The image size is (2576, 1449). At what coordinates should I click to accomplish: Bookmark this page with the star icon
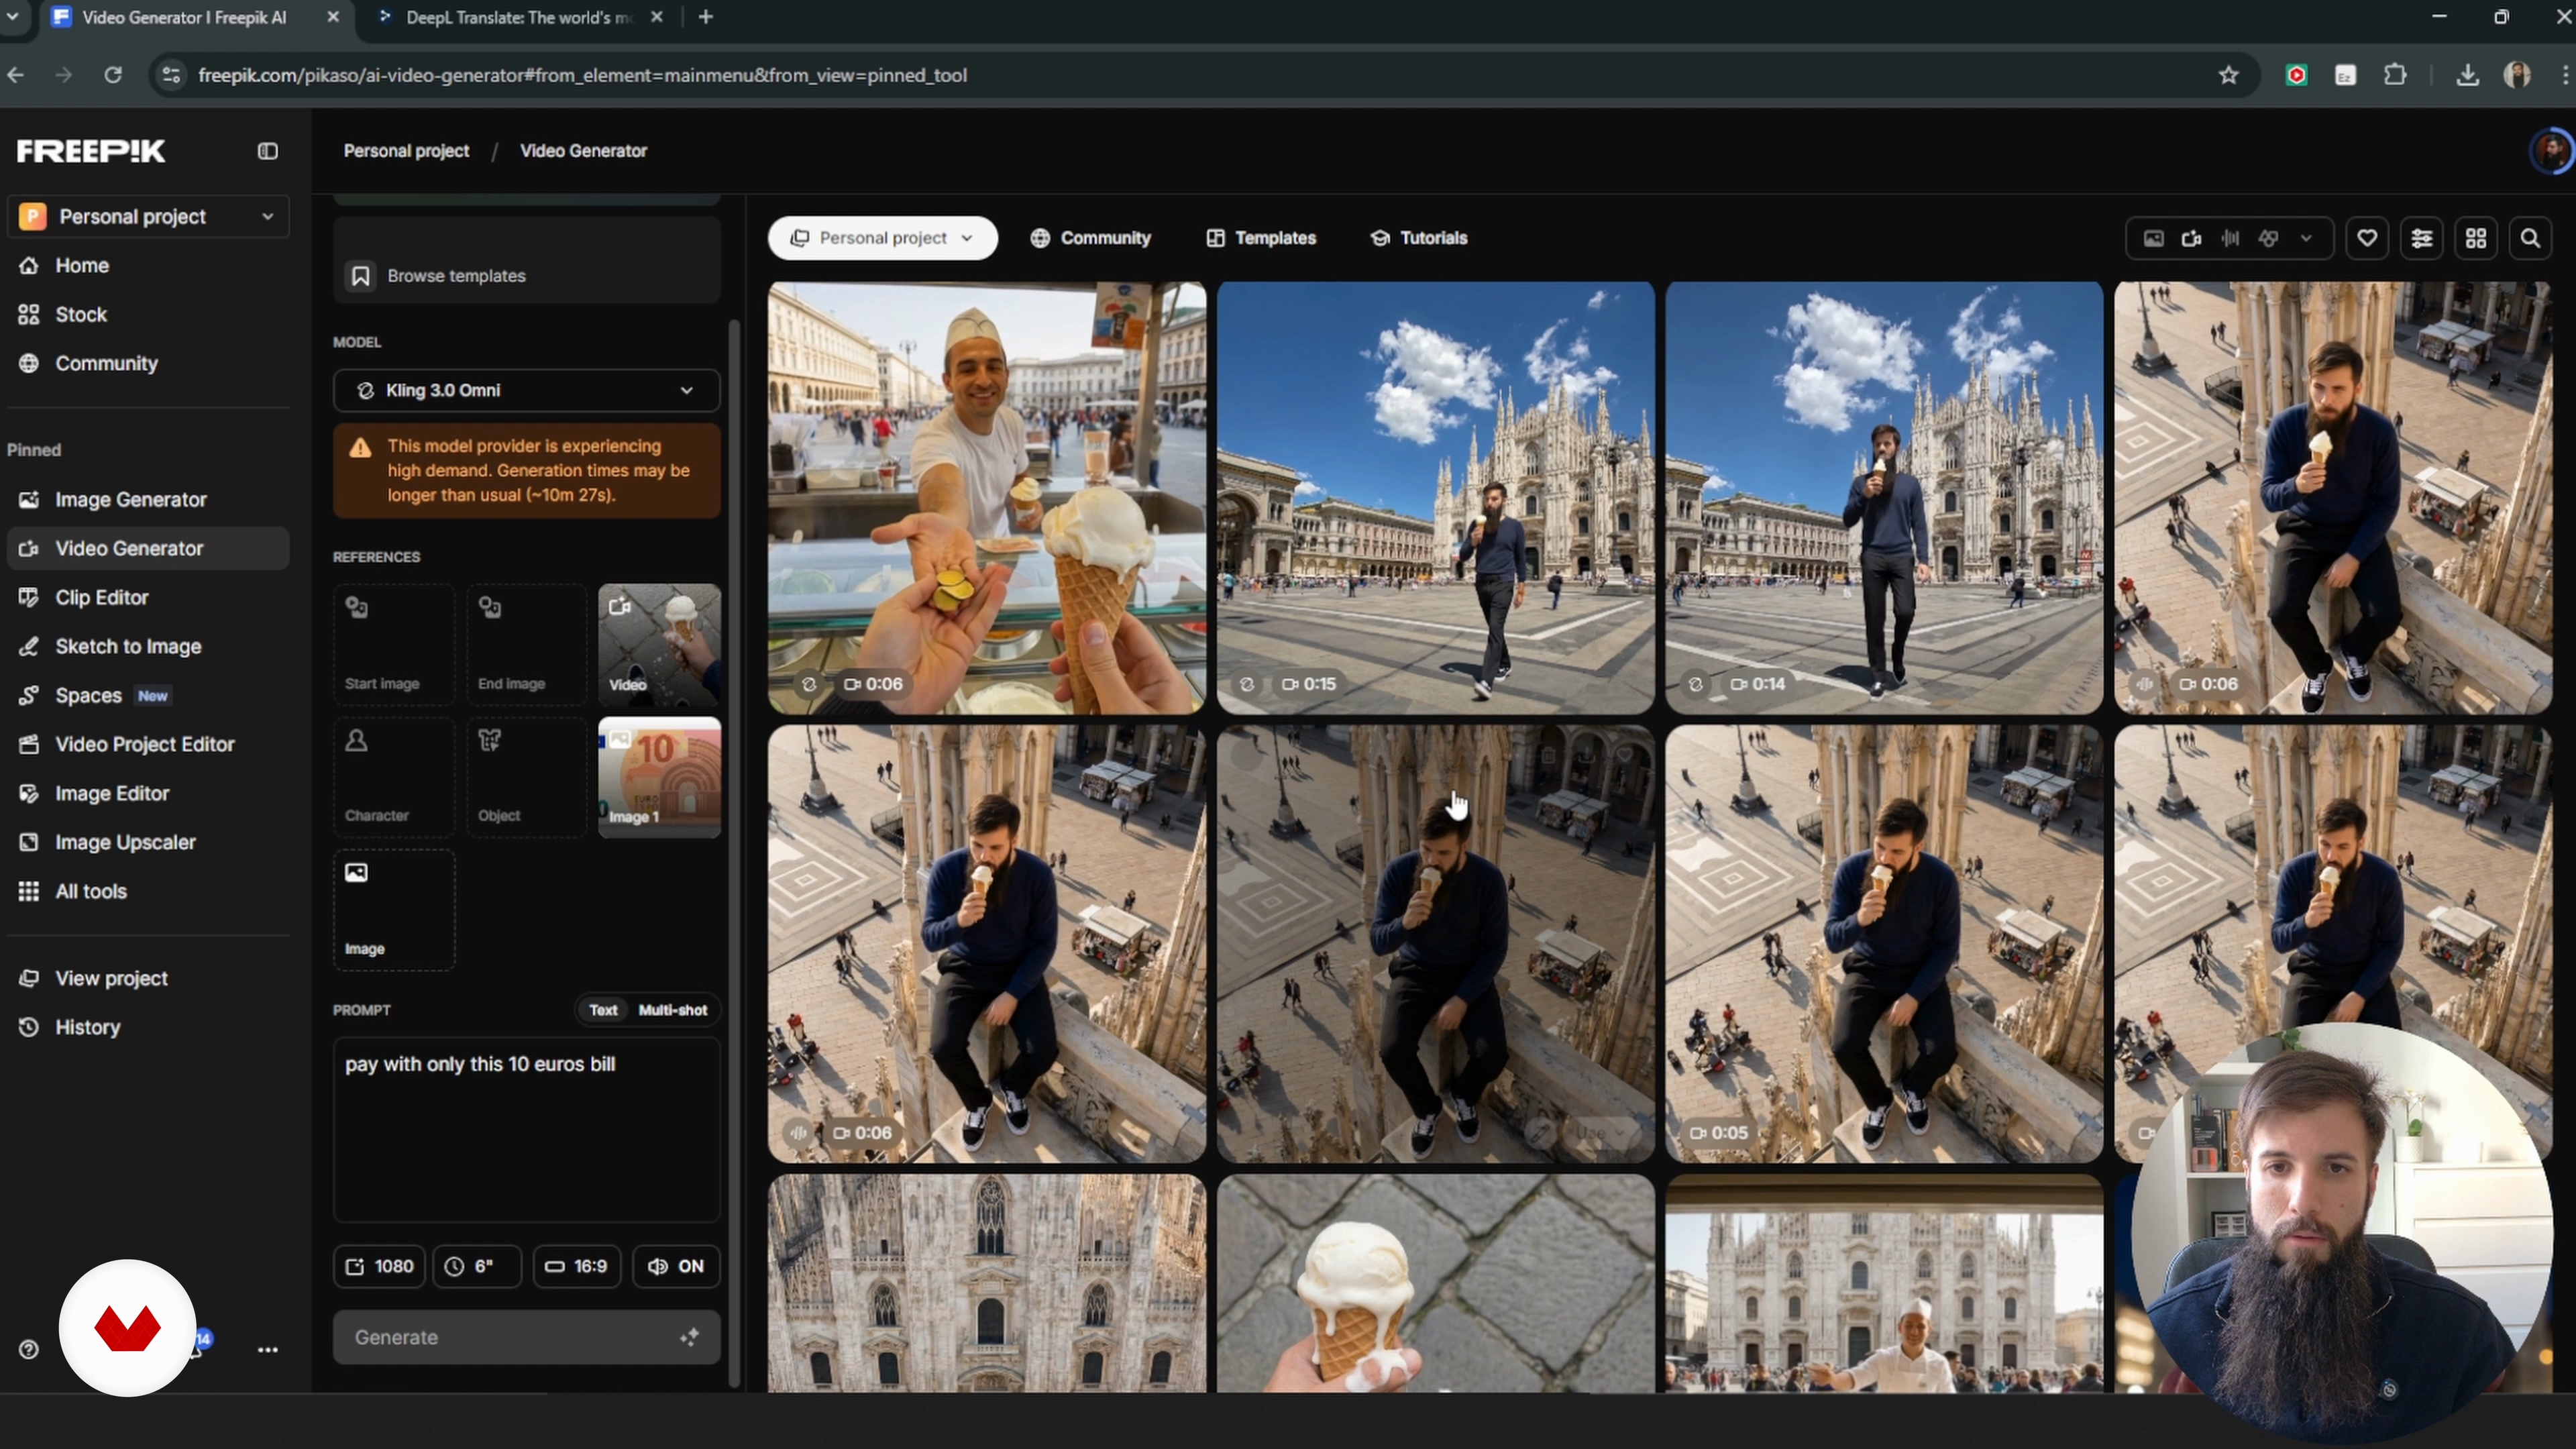(2228, 75)
